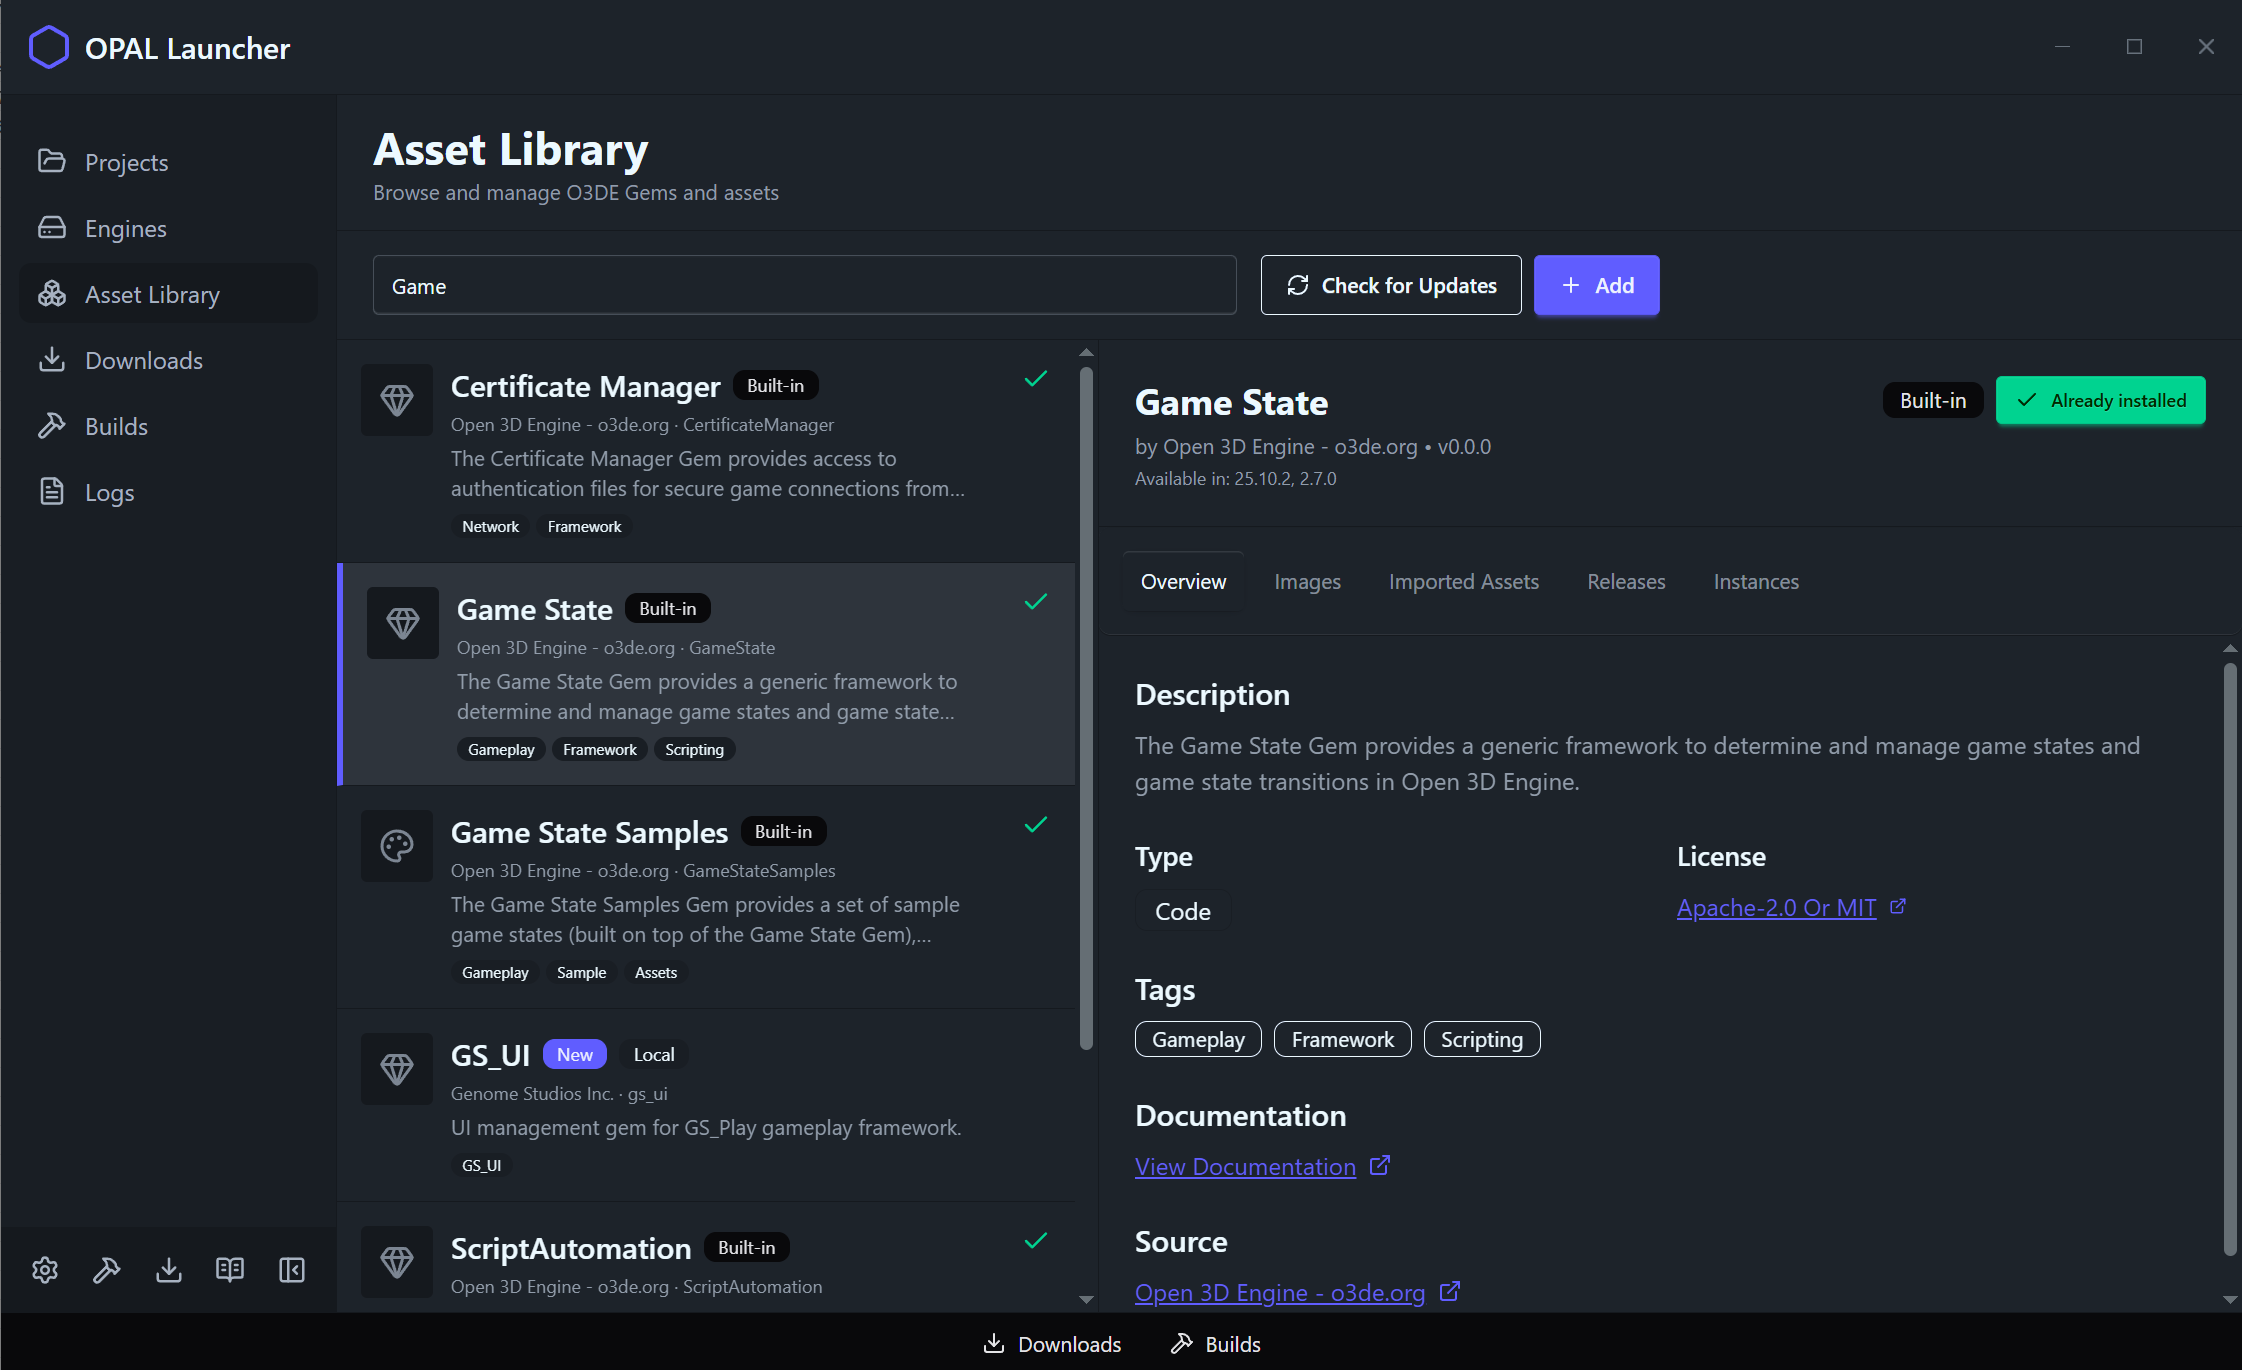Click the Local badge on GS_UI

pyautogui.click(x=654, y=1055)
